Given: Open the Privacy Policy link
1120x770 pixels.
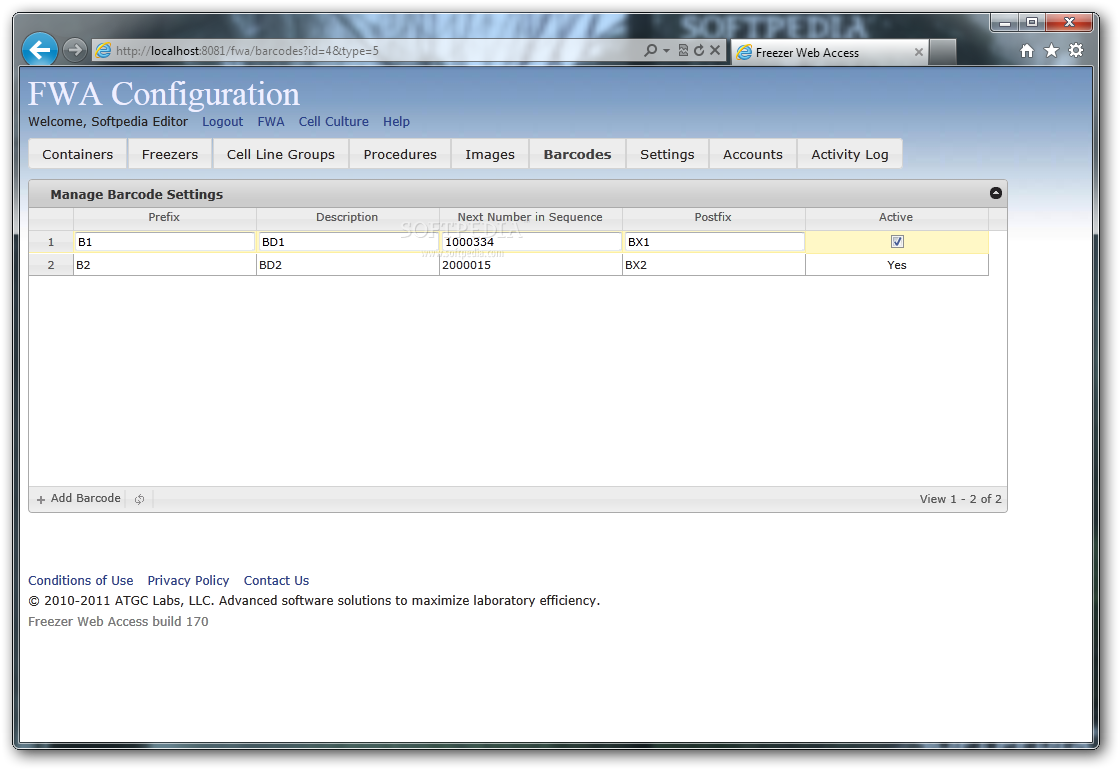Looking at the screenshot, I should point(189,581).
